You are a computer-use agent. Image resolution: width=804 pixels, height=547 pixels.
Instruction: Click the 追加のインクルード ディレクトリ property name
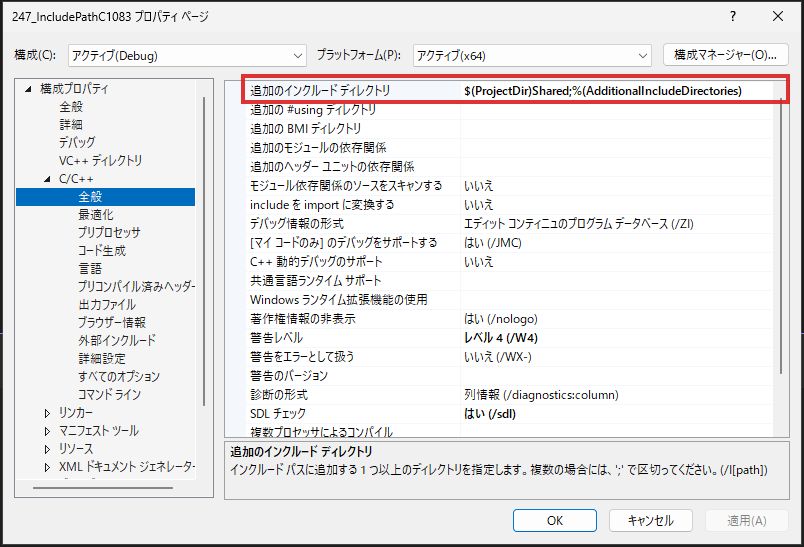pyautogui.click(x=320, y=91)
